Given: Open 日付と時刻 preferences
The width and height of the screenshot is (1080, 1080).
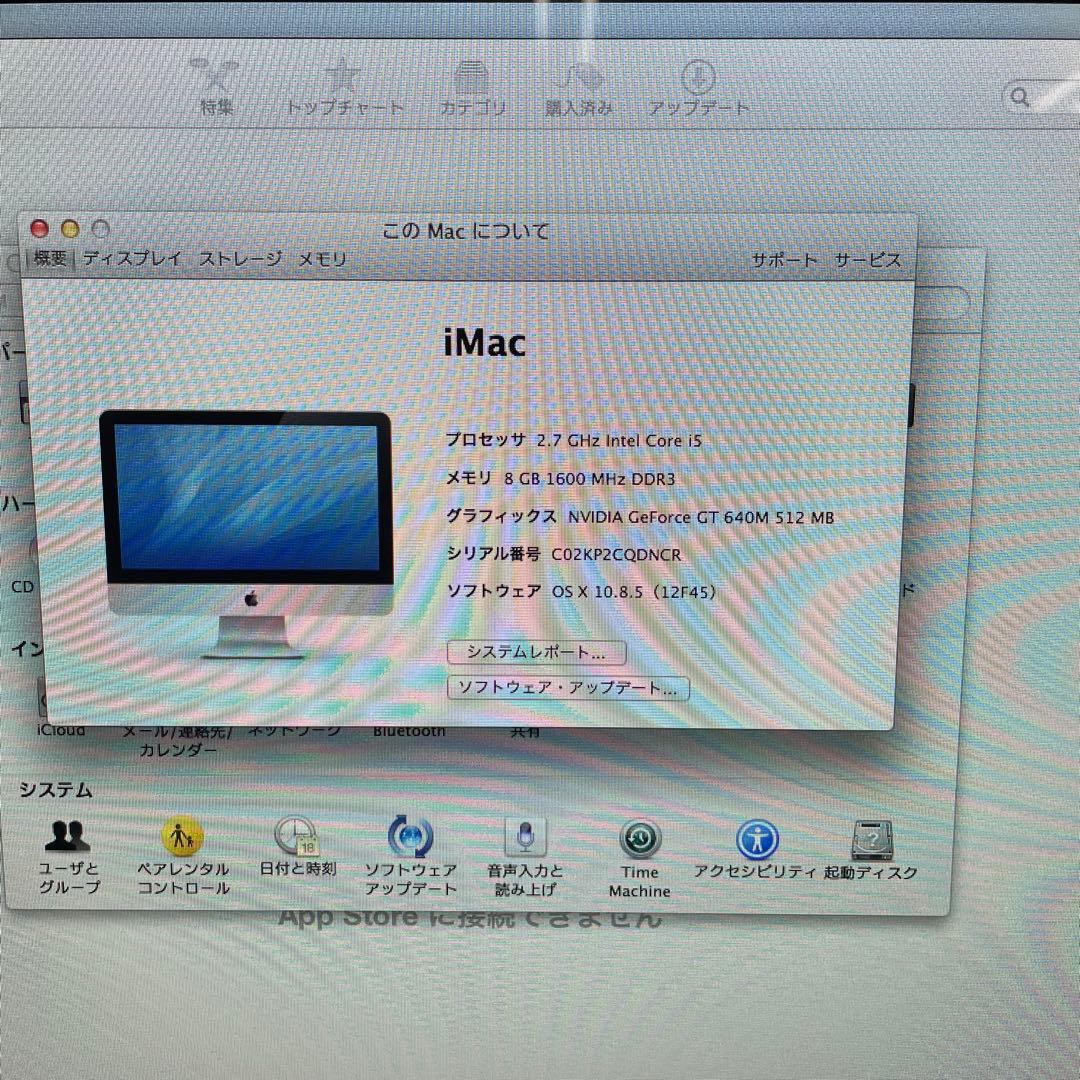Looking at the screenshot, I should (x=297, y=843).
